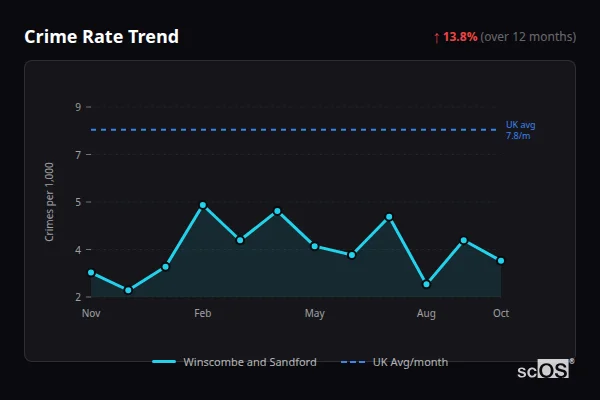Select the May data point
The width and height of the screenshot is (600, 400).
[x=315, y=246]
